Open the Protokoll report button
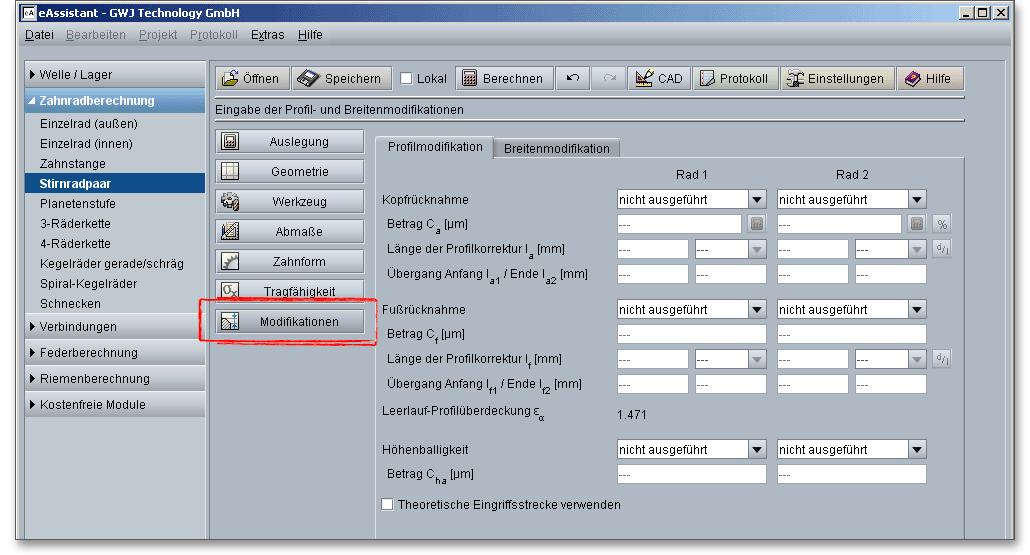 pos(735,79)
